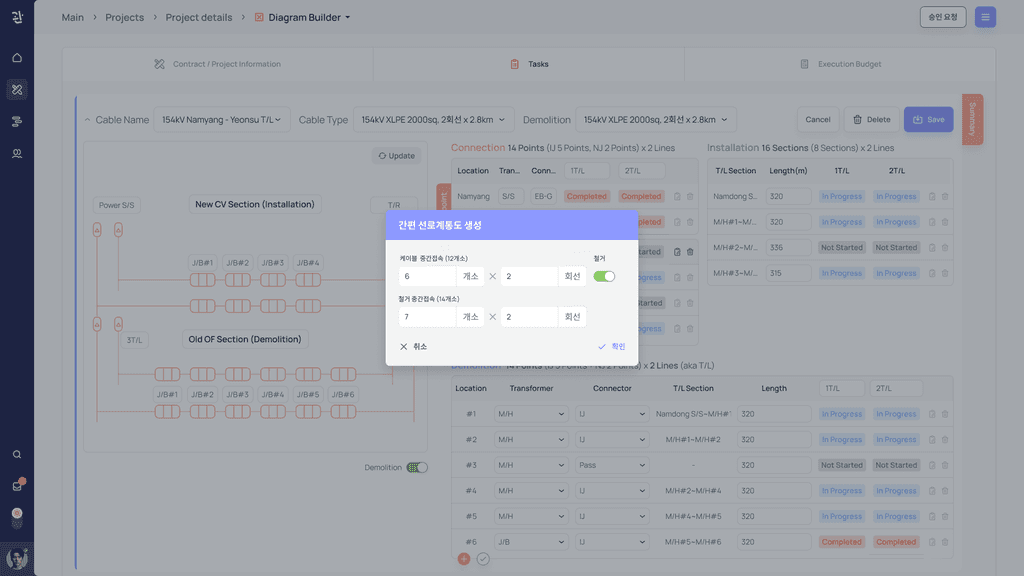This screenshot has width=1024, height=576.
Task: Toggle the Demolition switch below the diagram
Action: [417, 468]
